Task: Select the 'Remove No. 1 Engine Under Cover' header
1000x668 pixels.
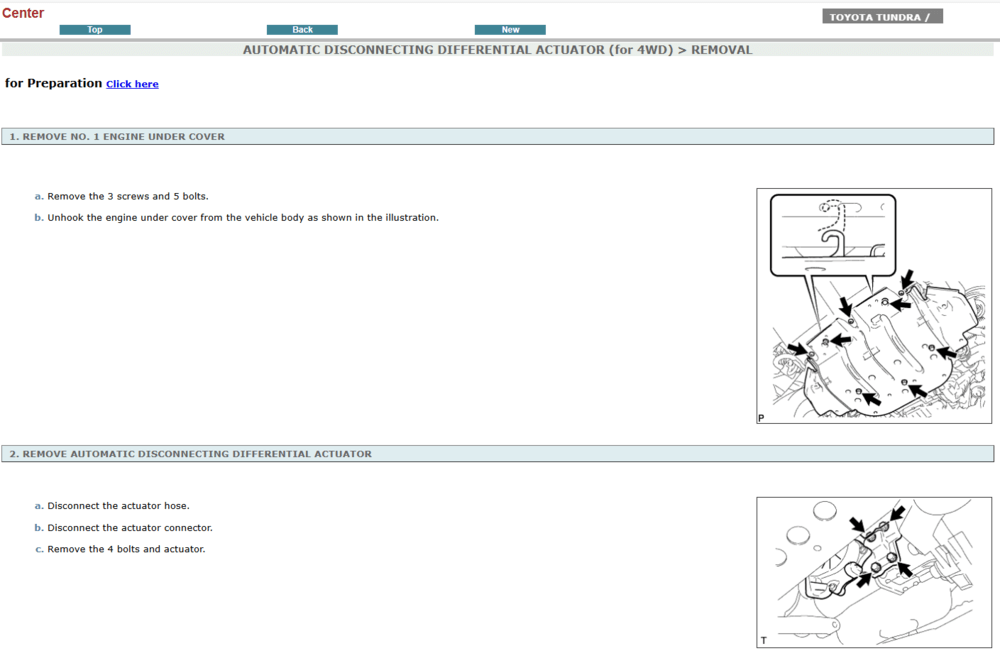Action: [x=117, y=137]
